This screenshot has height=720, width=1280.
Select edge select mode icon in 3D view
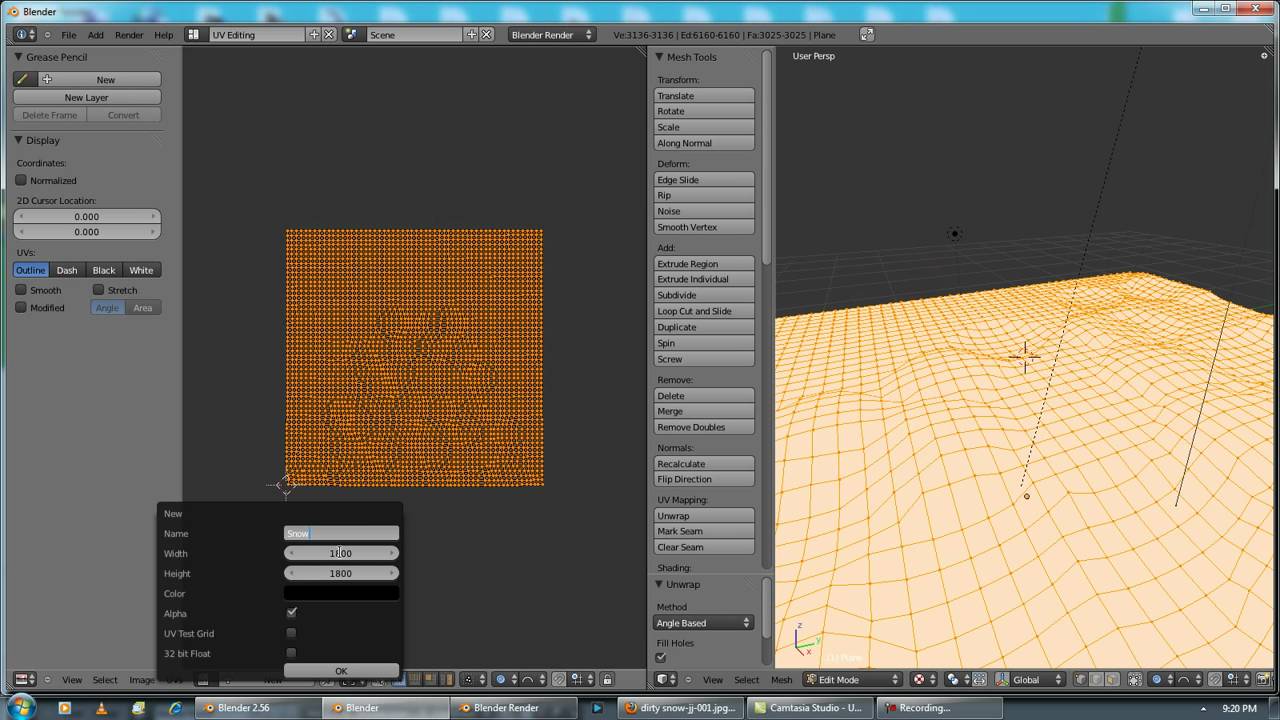(x=1096, y=679)
